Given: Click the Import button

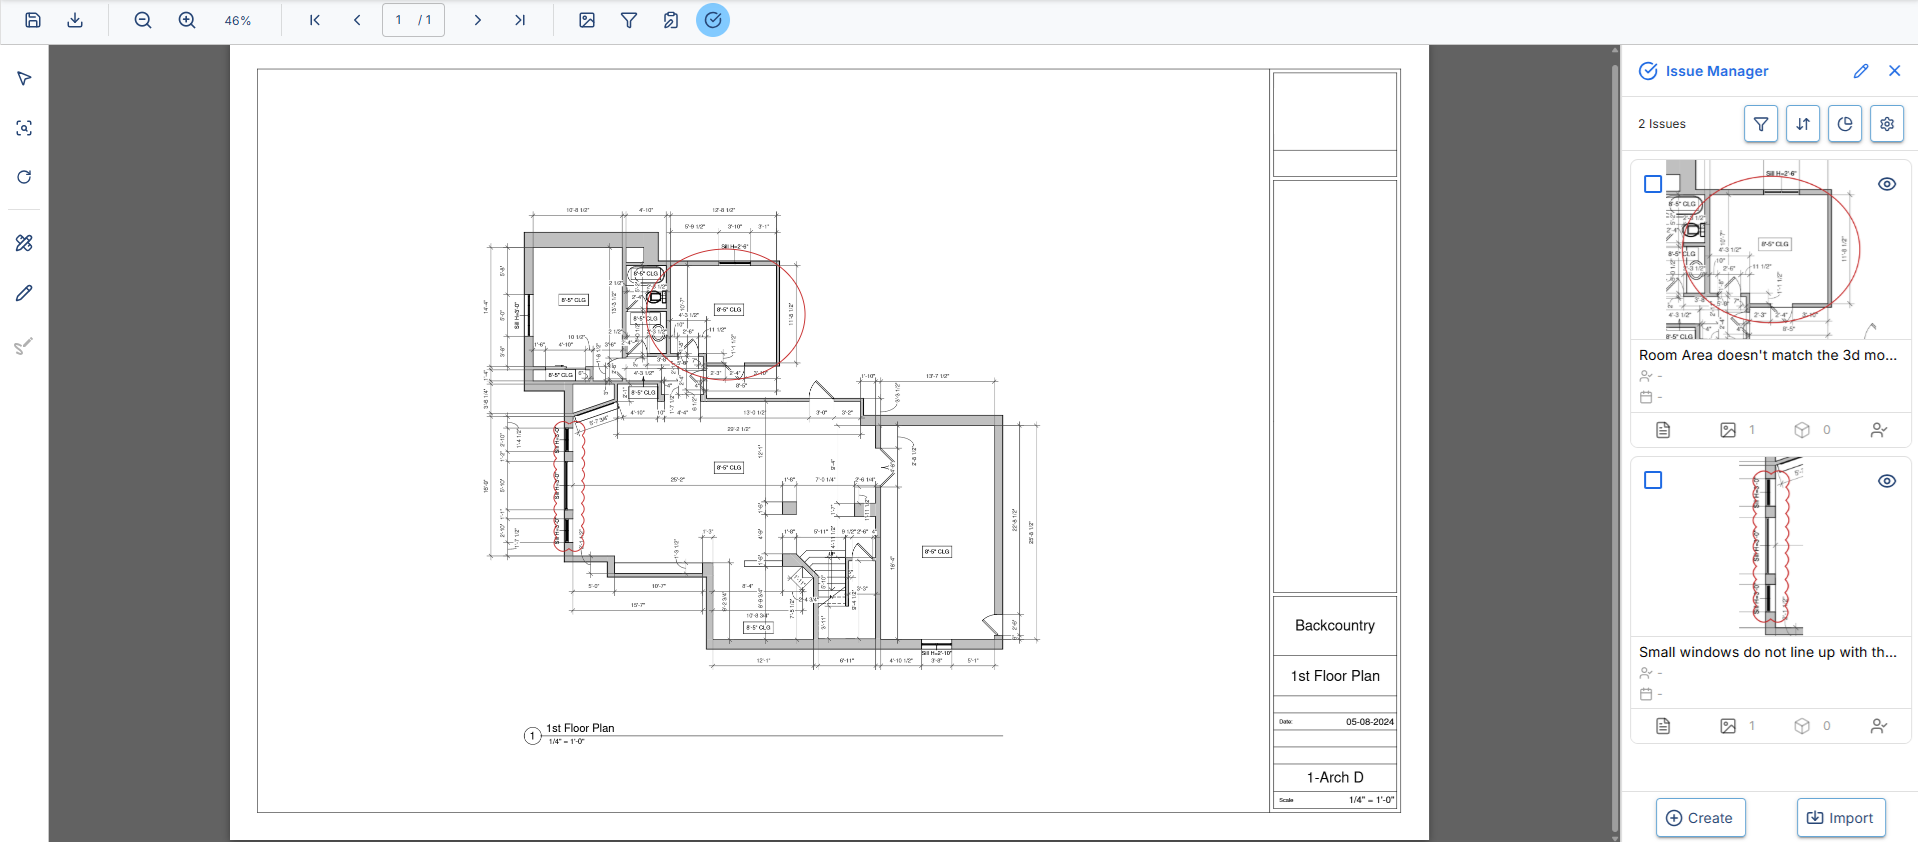Looking at the screenshot, I should pyautogui.click(x=1841, y=818).
